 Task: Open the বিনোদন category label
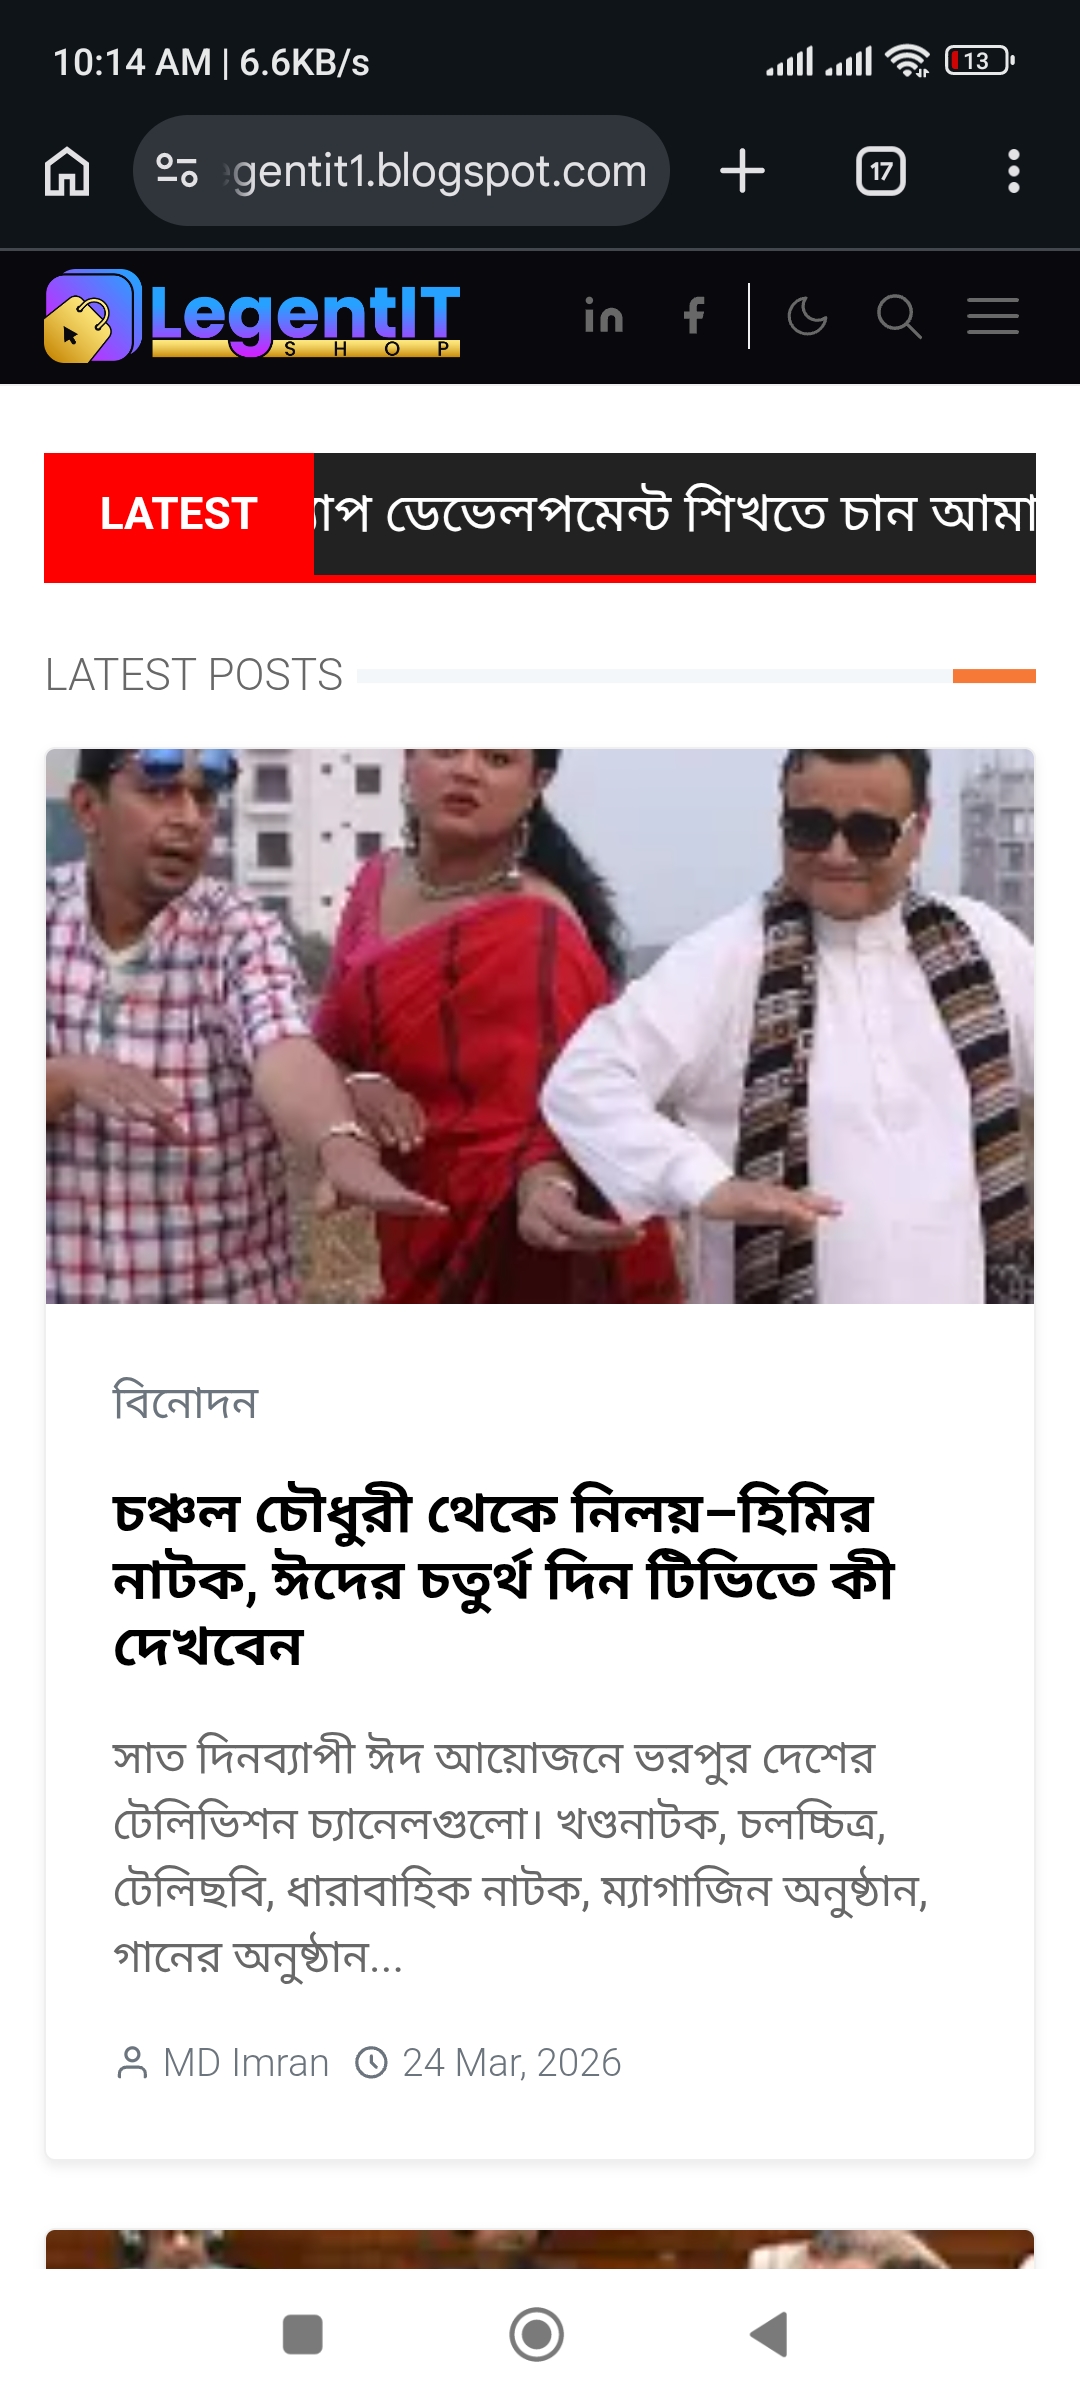click(185, 1401)
